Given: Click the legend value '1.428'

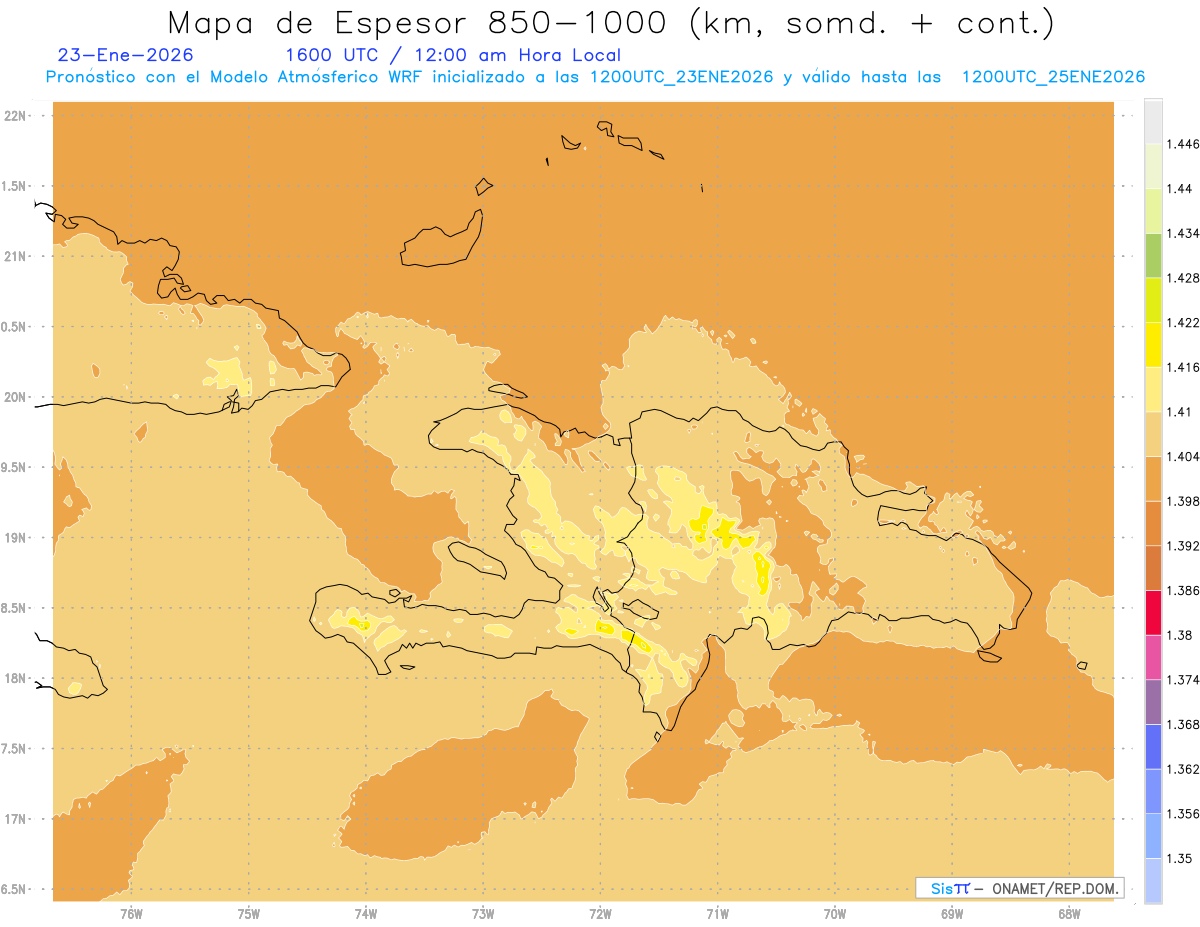Looking at the screenshot, I should pos(1185,278).
